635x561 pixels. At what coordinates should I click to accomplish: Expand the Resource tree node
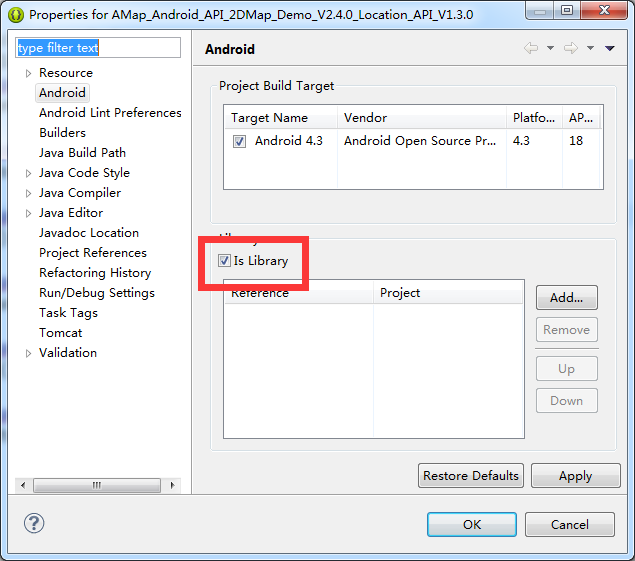[28, 73]
